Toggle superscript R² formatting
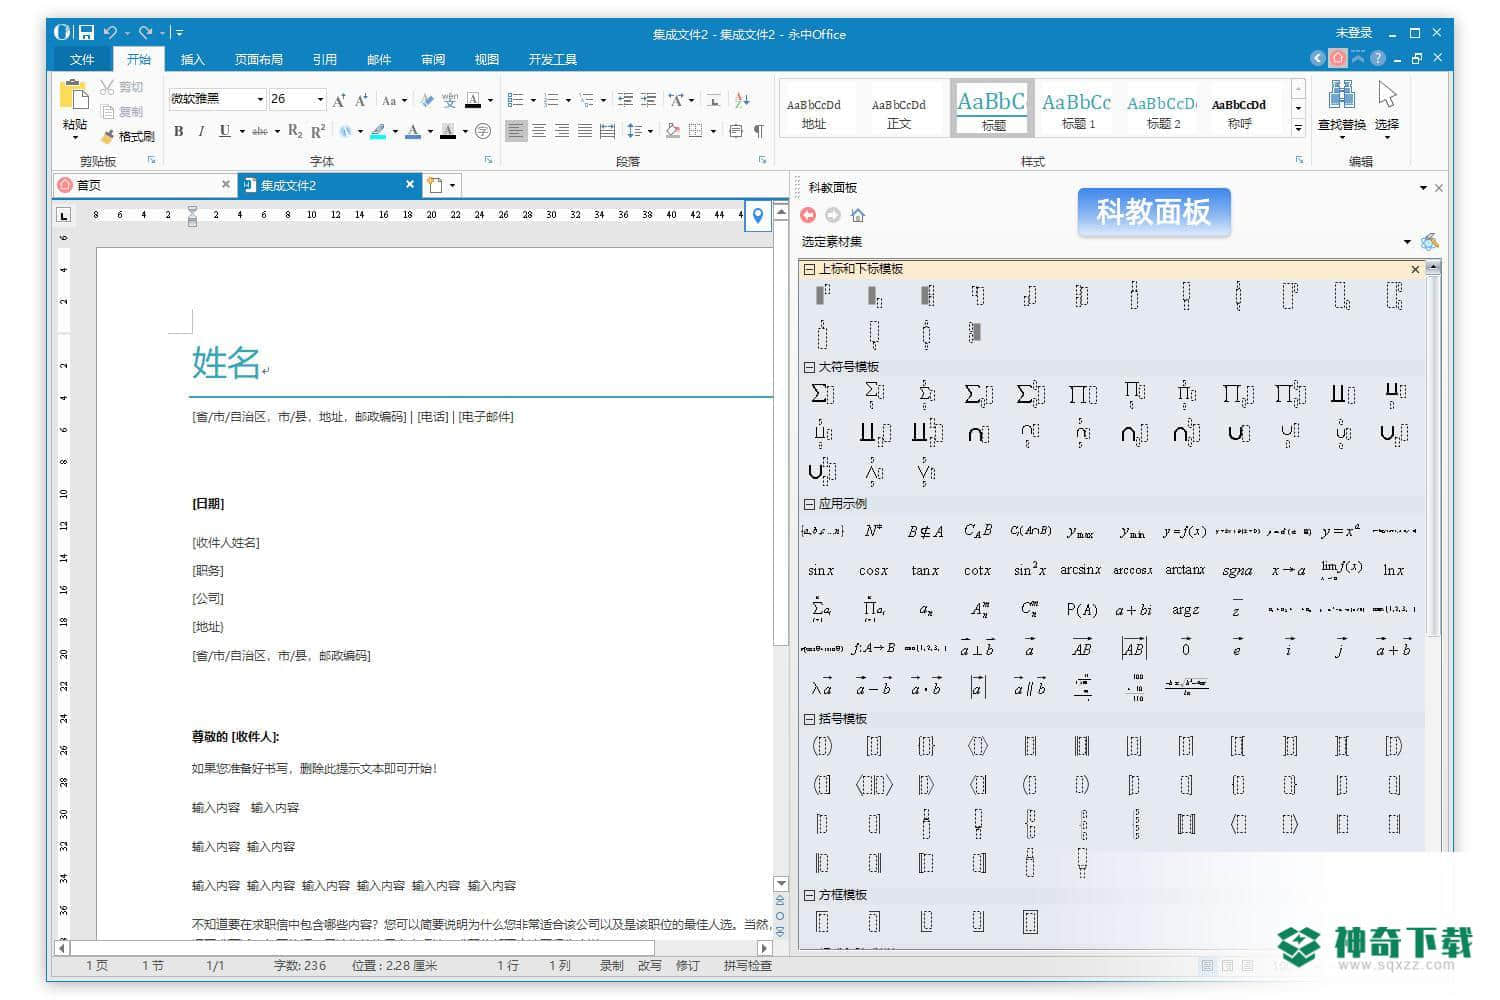Screen dimensions: 1500x1000 [318, 131]
